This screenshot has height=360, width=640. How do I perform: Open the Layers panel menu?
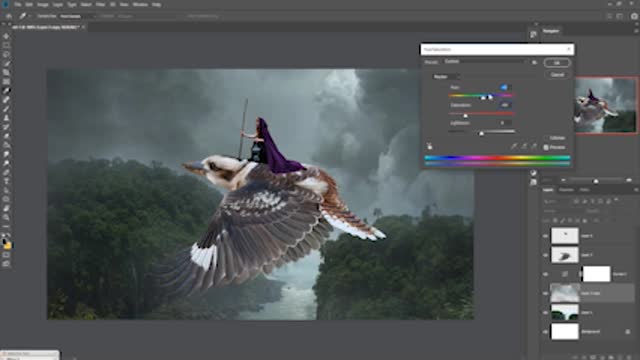click(x=636, y=190)
